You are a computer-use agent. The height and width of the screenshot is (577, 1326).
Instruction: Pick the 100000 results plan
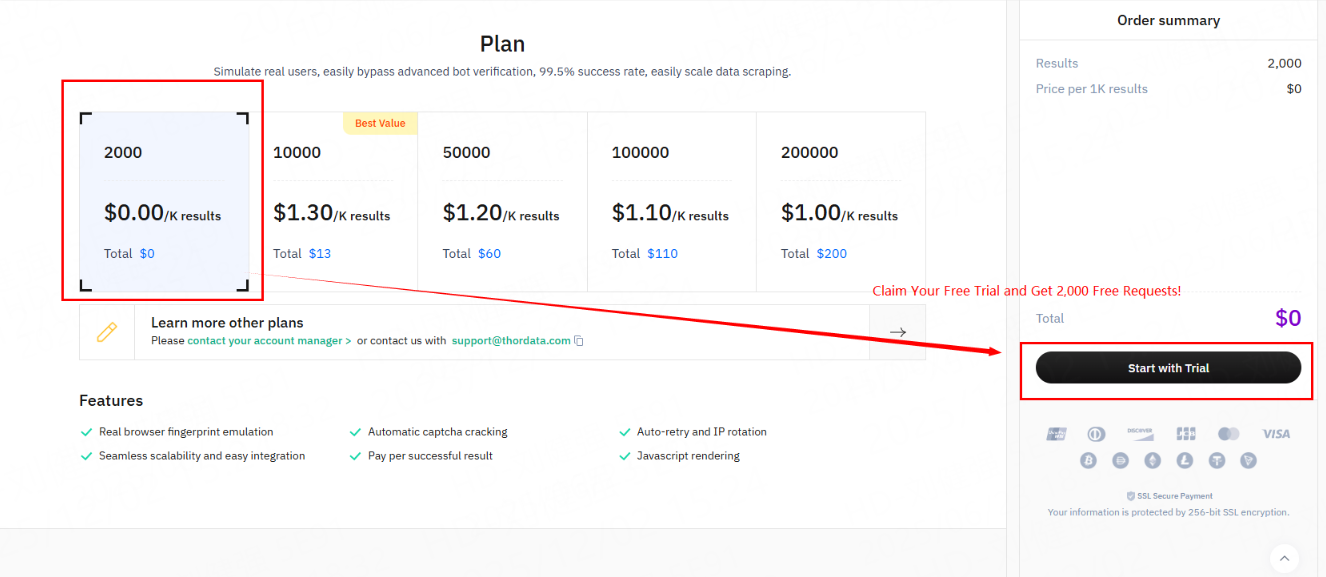pyautogui.click(x=671, y=201)
